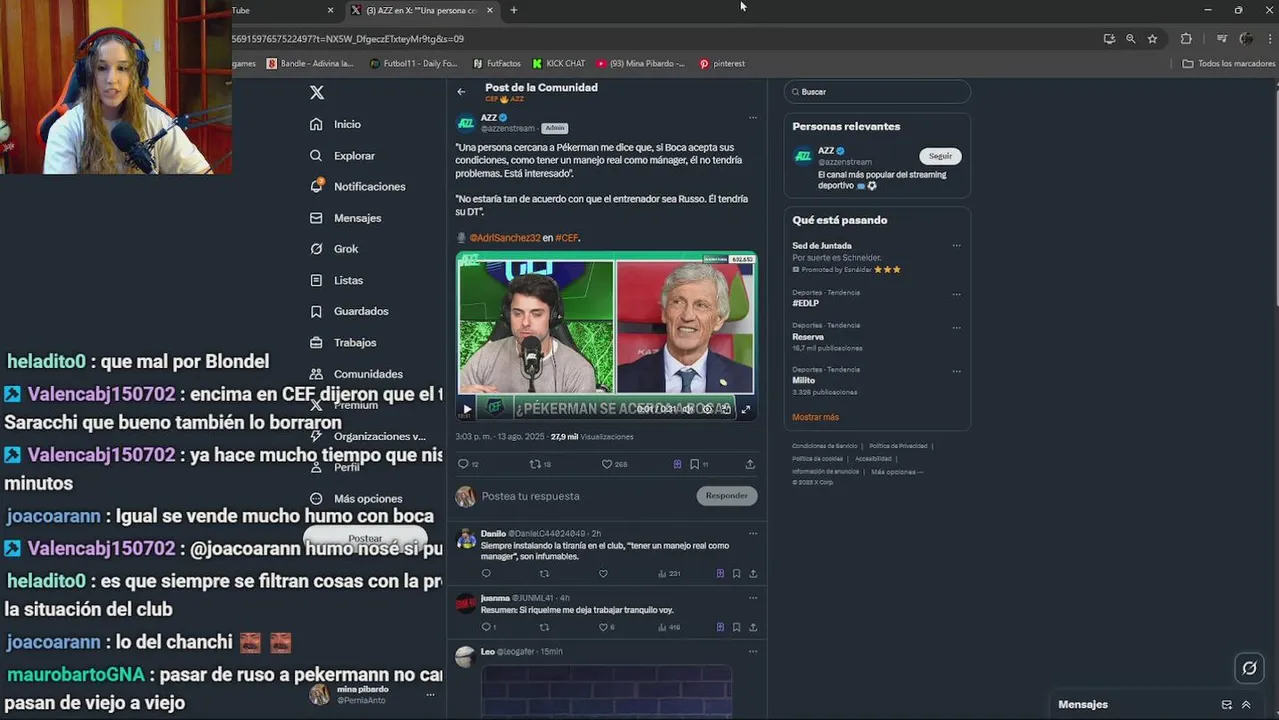Reply icon on the AZZ post

pyautogui.click(x=463, y=464)
